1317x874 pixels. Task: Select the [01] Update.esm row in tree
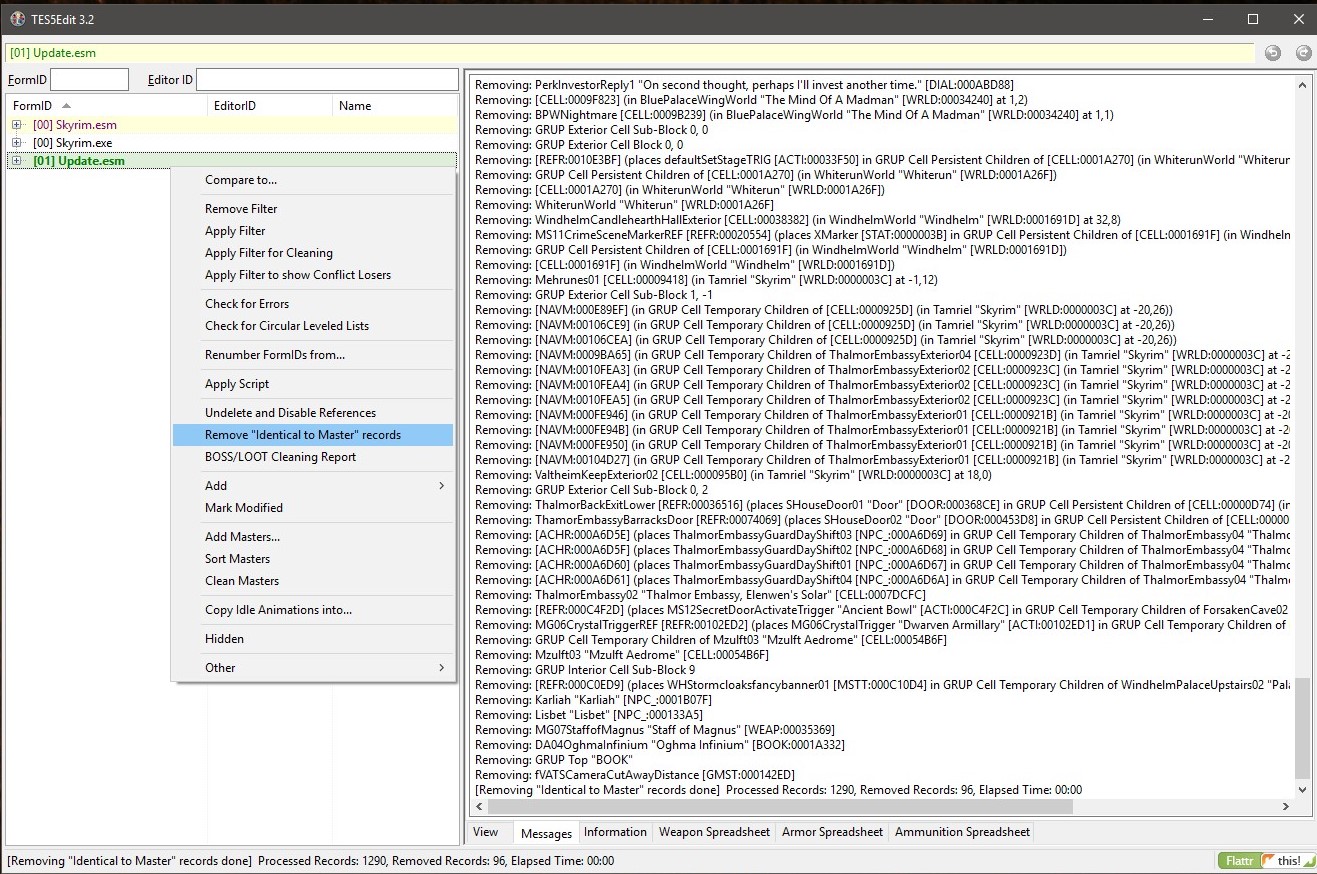(232, 161)
